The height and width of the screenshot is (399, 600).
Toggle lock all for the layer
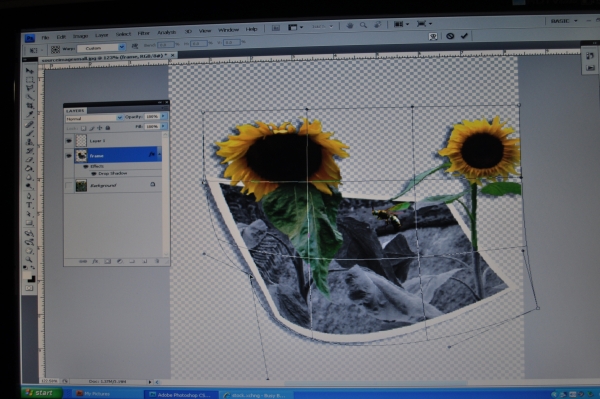[108, 128]
